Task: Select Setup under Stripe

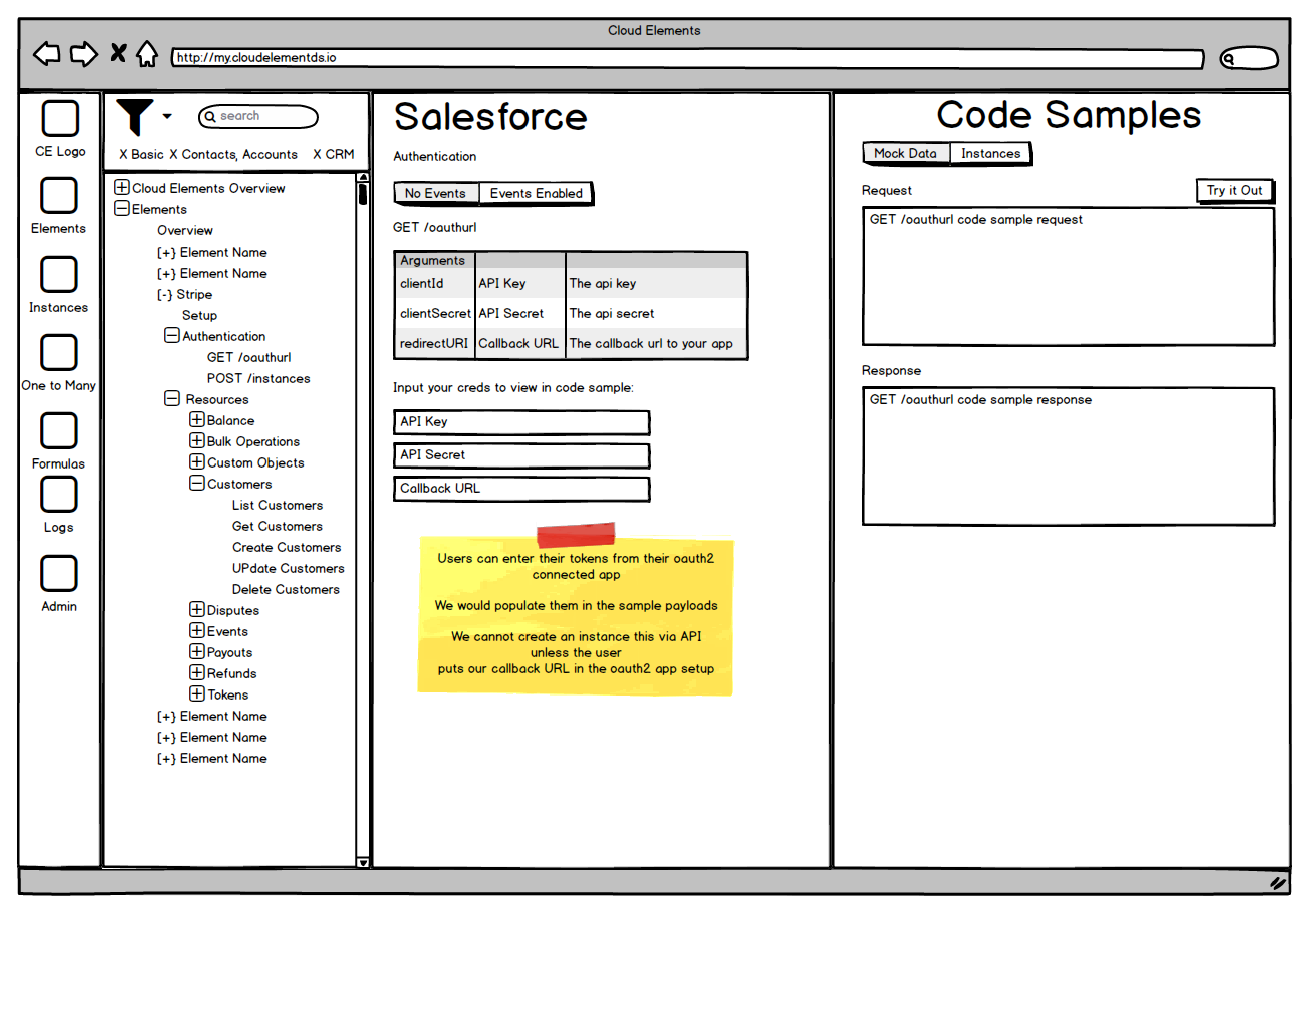Action: click(x=199, y=316)
